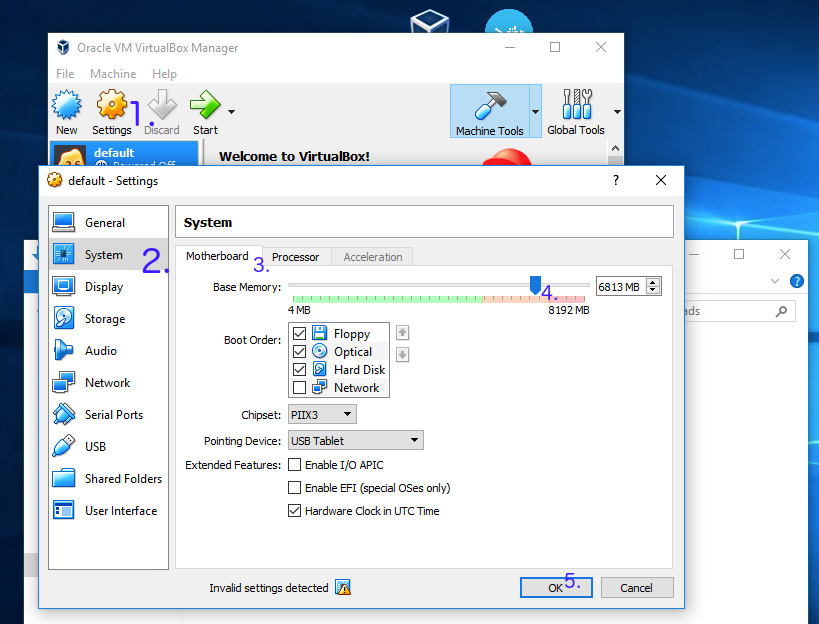Image resolution: width=819 pixels, height=624 pixels.
Task: Click the New machine toolbar icon
Action: [67, 106]
